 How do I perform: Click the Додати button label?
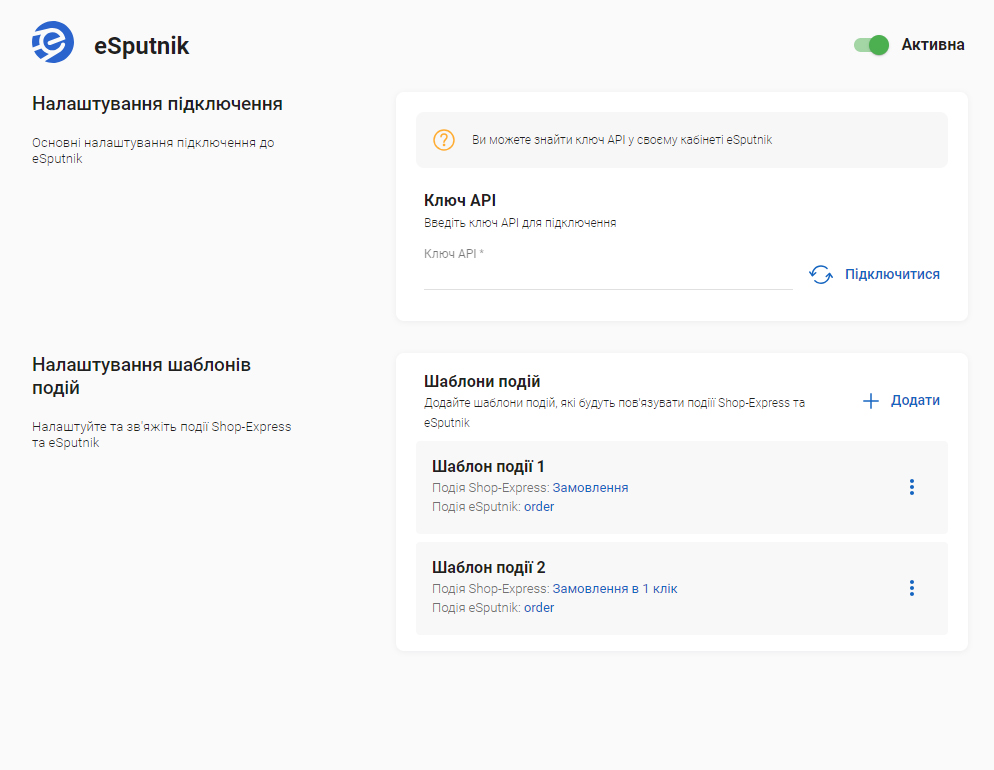[915, 401]
